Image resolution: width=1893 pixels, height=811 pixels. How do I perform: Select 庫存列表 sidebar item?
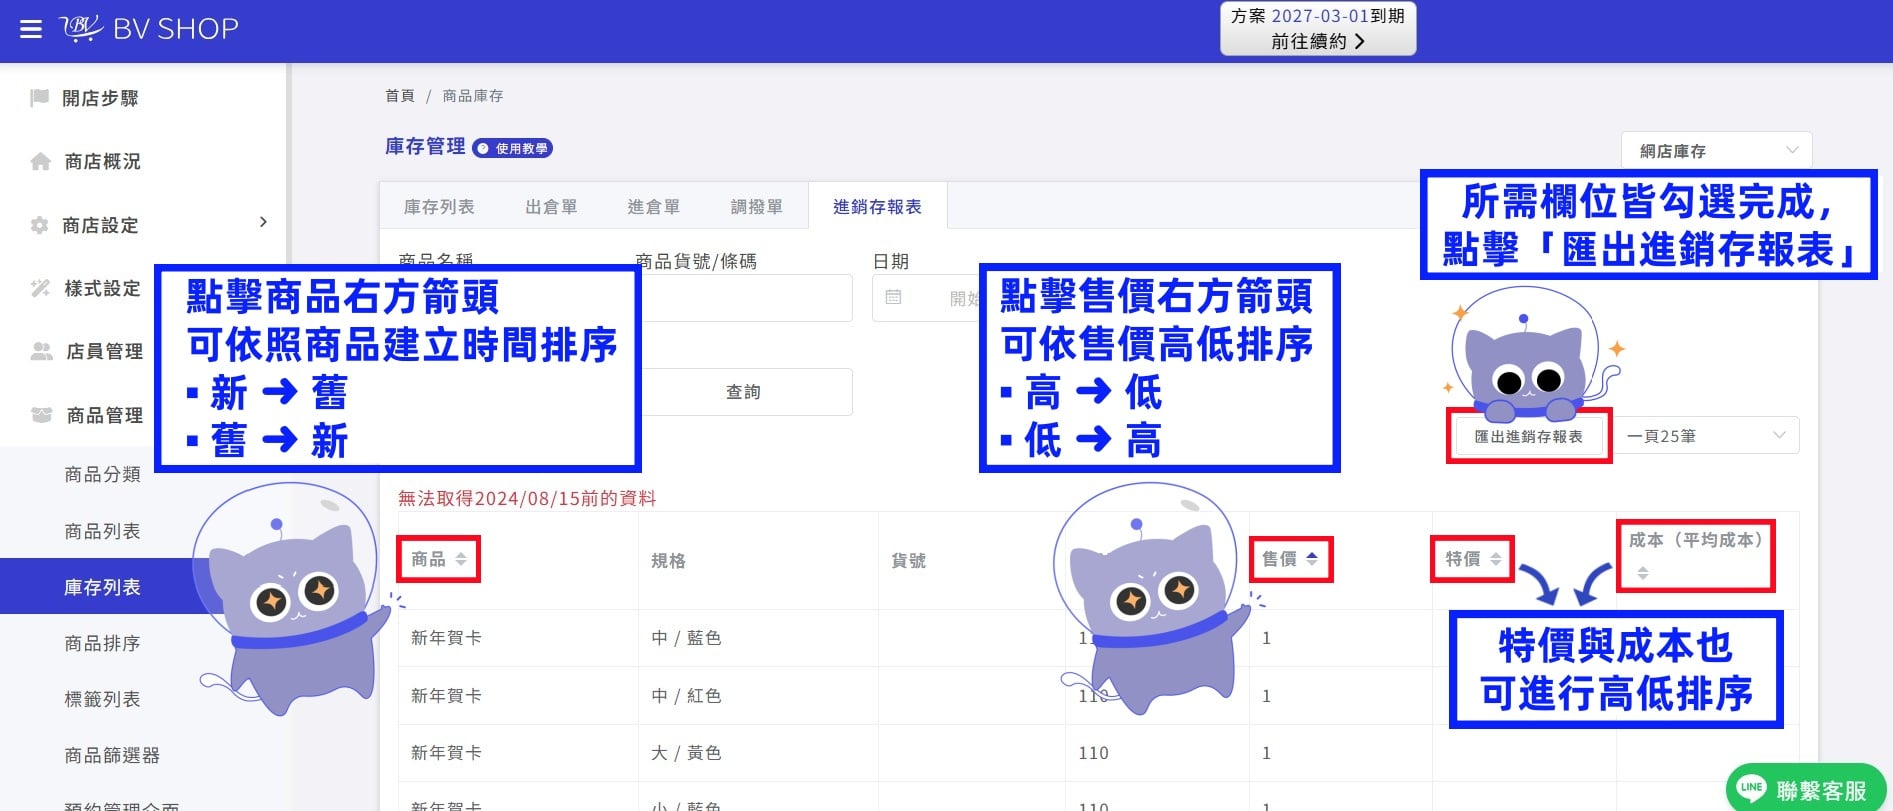click(x=102, y=587)
